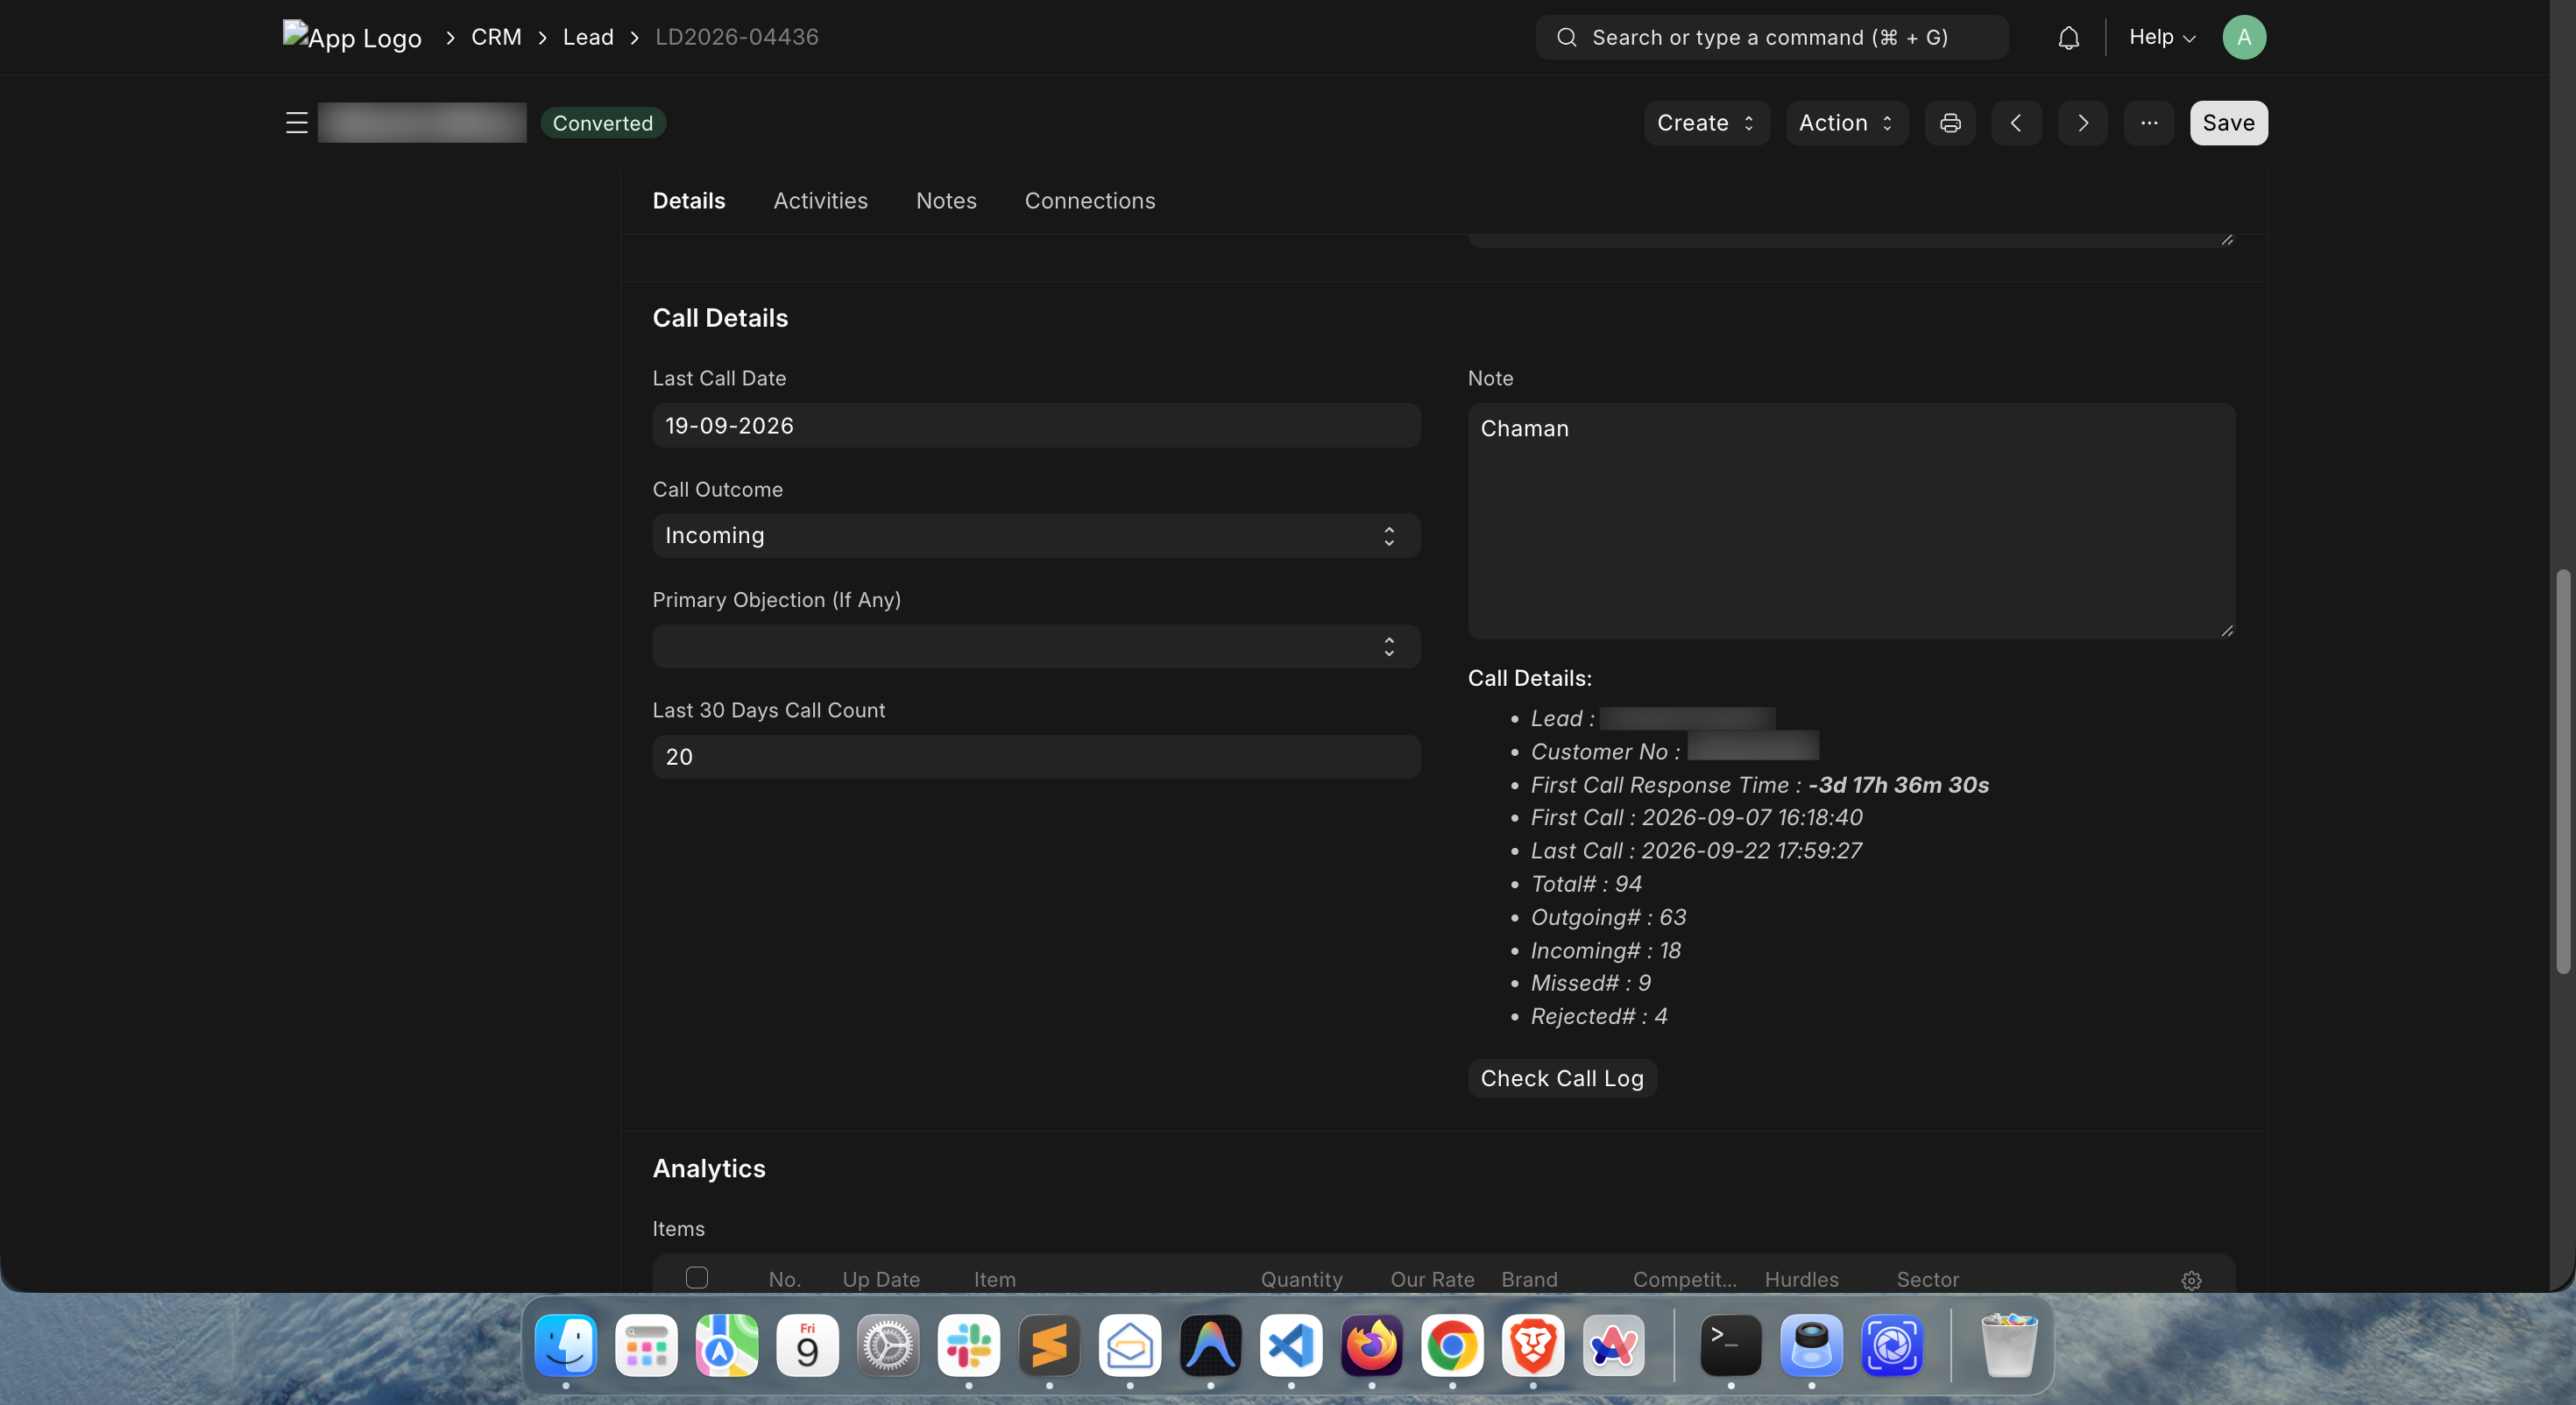Open the Help dropdown menu
Viewport: 2576px width, 1405px height.
point(2161,38)
